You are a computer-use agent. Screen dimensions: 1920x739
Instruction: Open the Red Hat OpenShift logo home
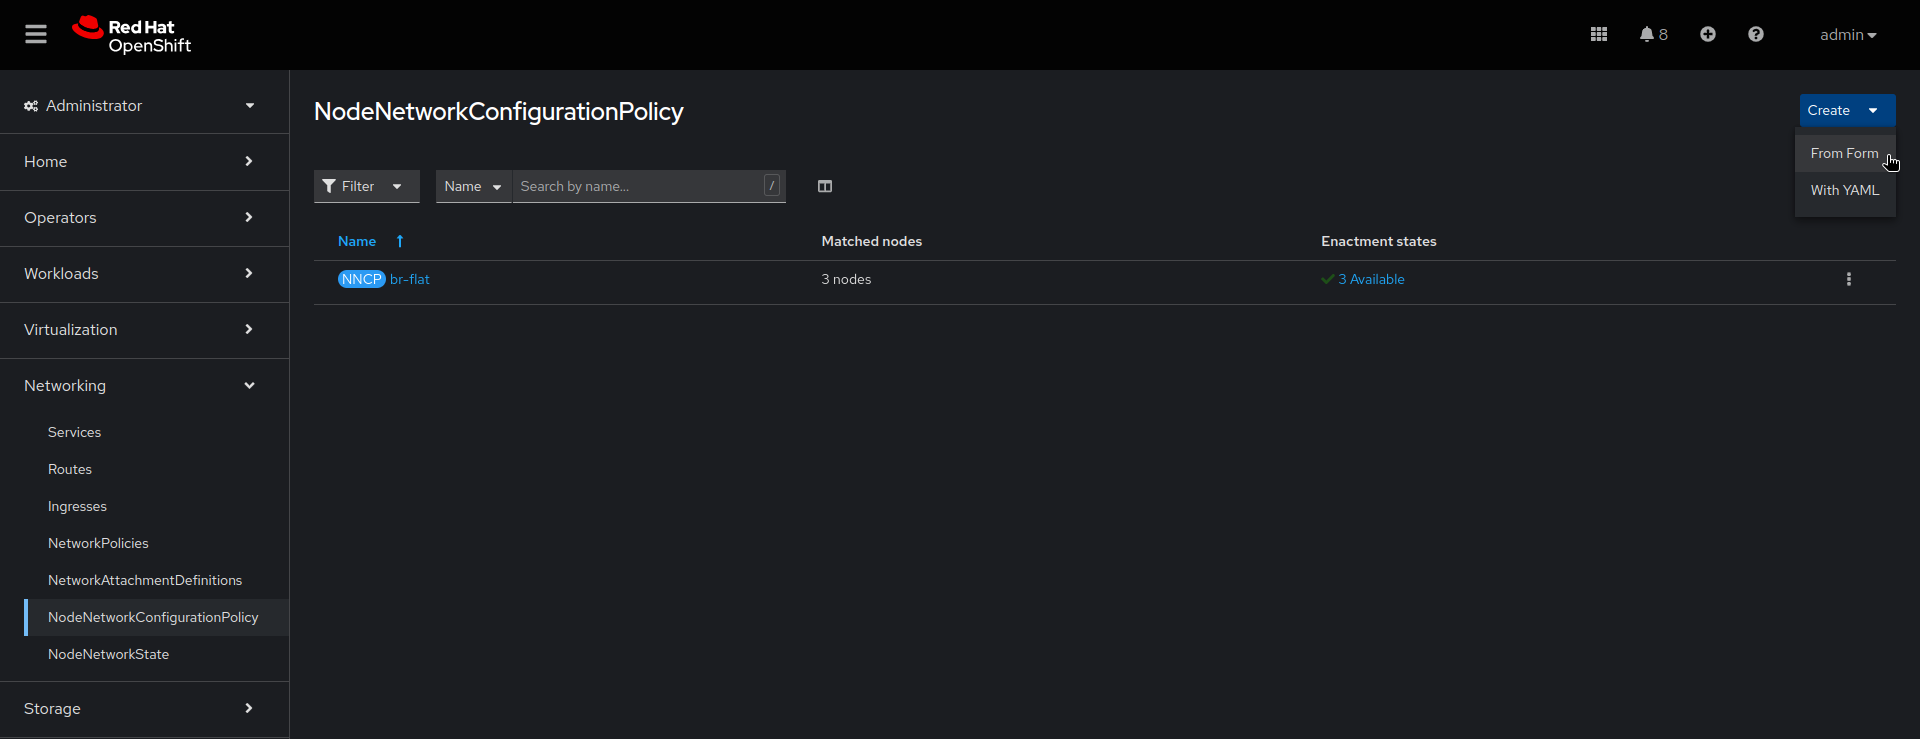pyautogui.click(x=131, y=35)
